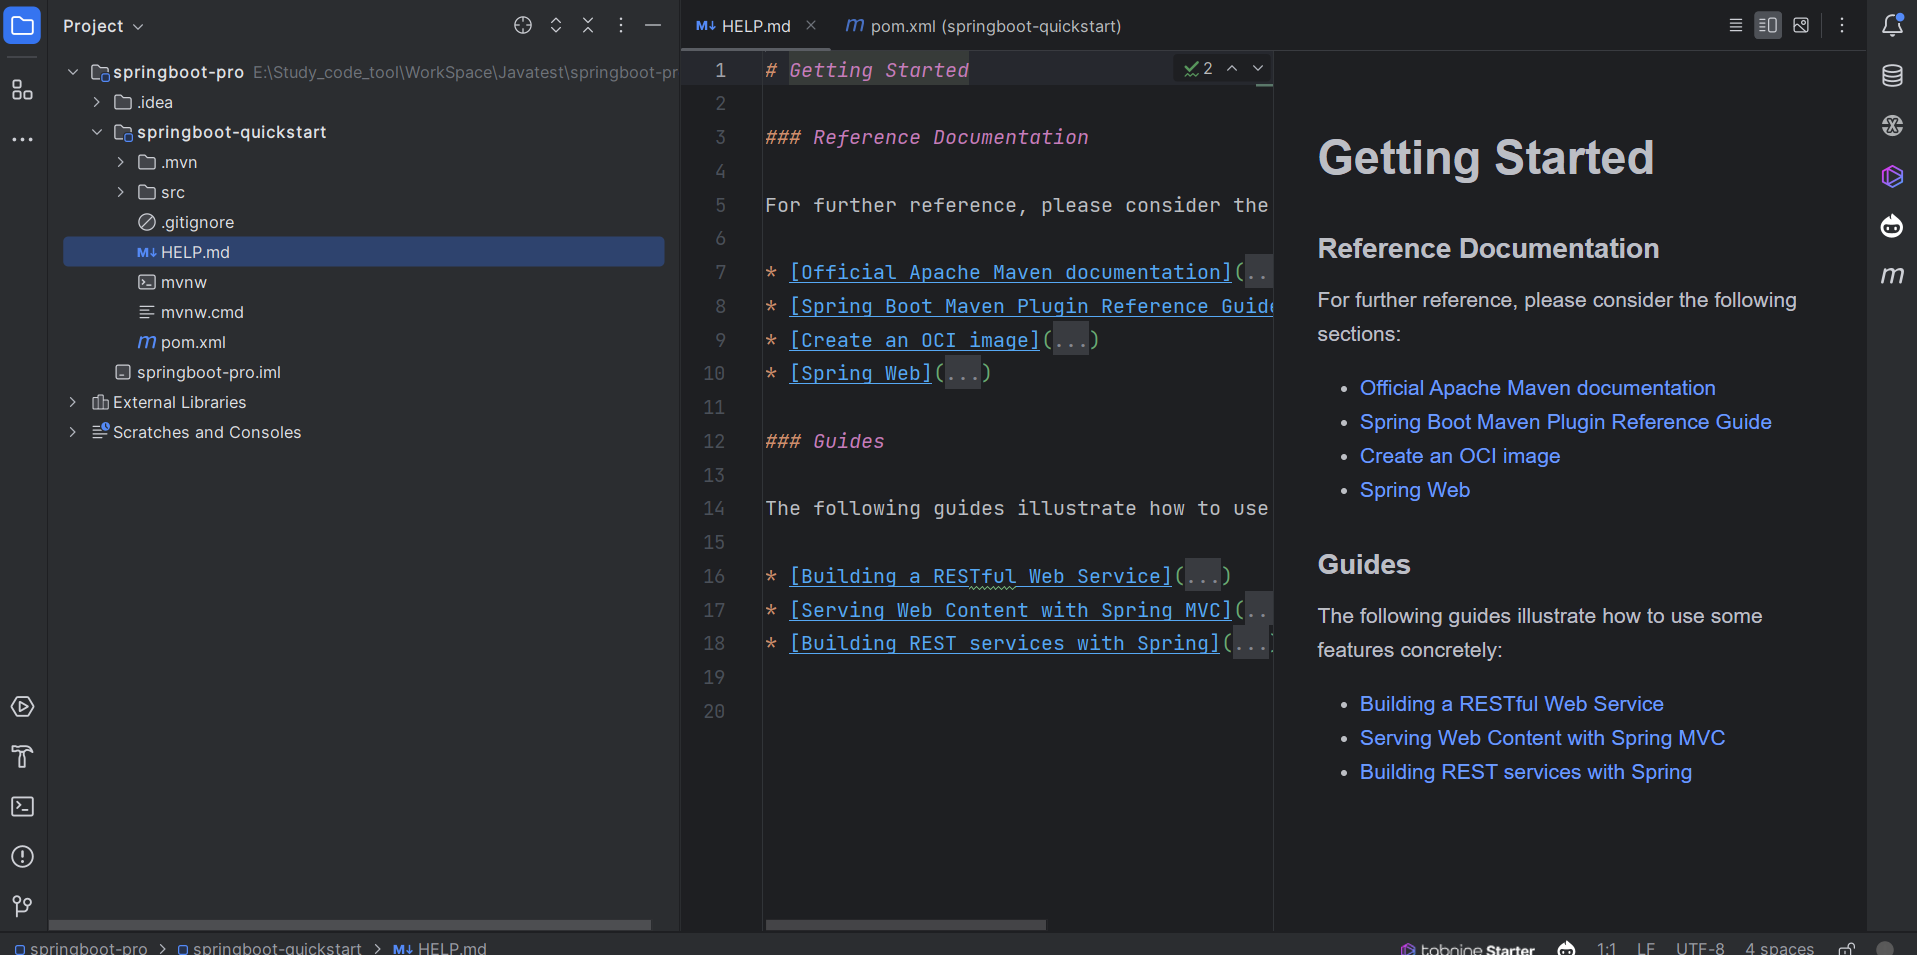The image size is (1917, 955).
Task: Open the Project tool window icon
Action: [22, 25]
